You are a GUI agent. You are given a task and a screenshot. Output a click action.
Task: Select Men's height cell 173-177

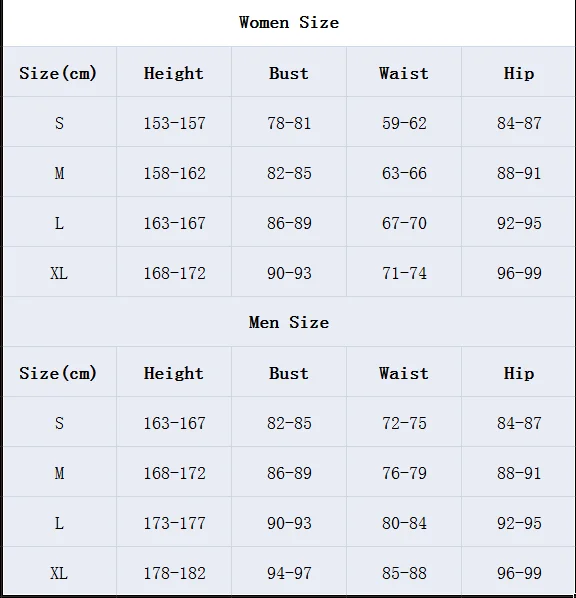coord(174,523)
